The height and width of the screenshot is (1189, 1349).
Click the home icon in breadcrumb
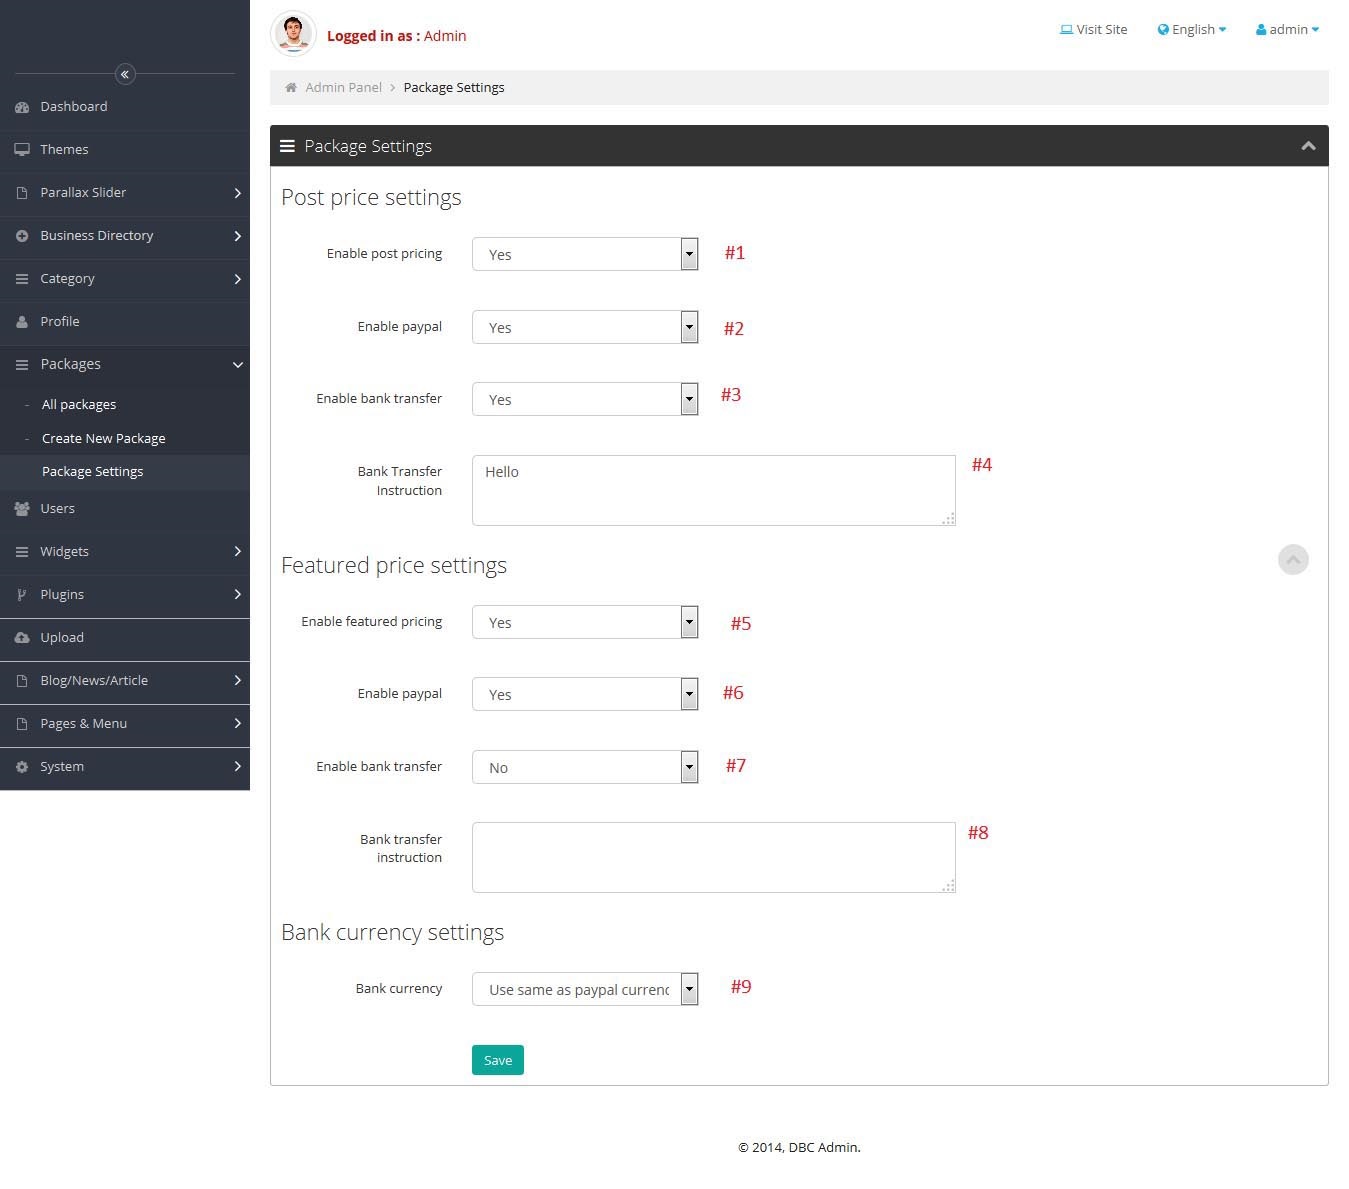291,88
